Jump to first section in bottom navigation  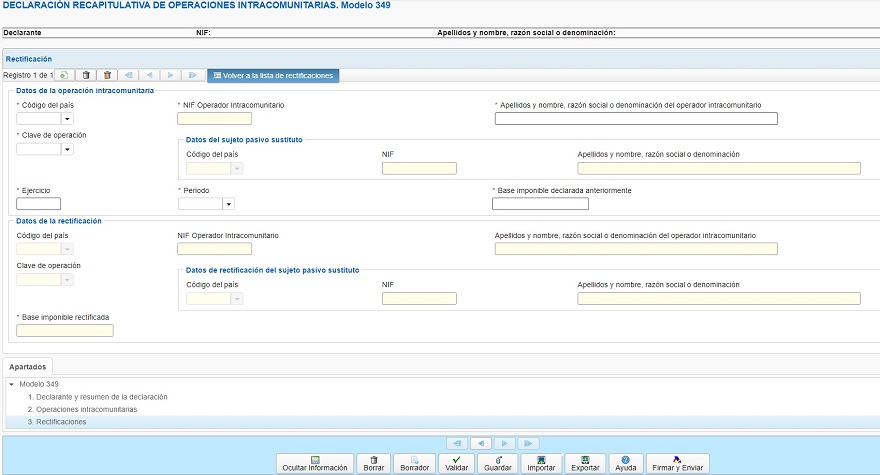point(457,444)
